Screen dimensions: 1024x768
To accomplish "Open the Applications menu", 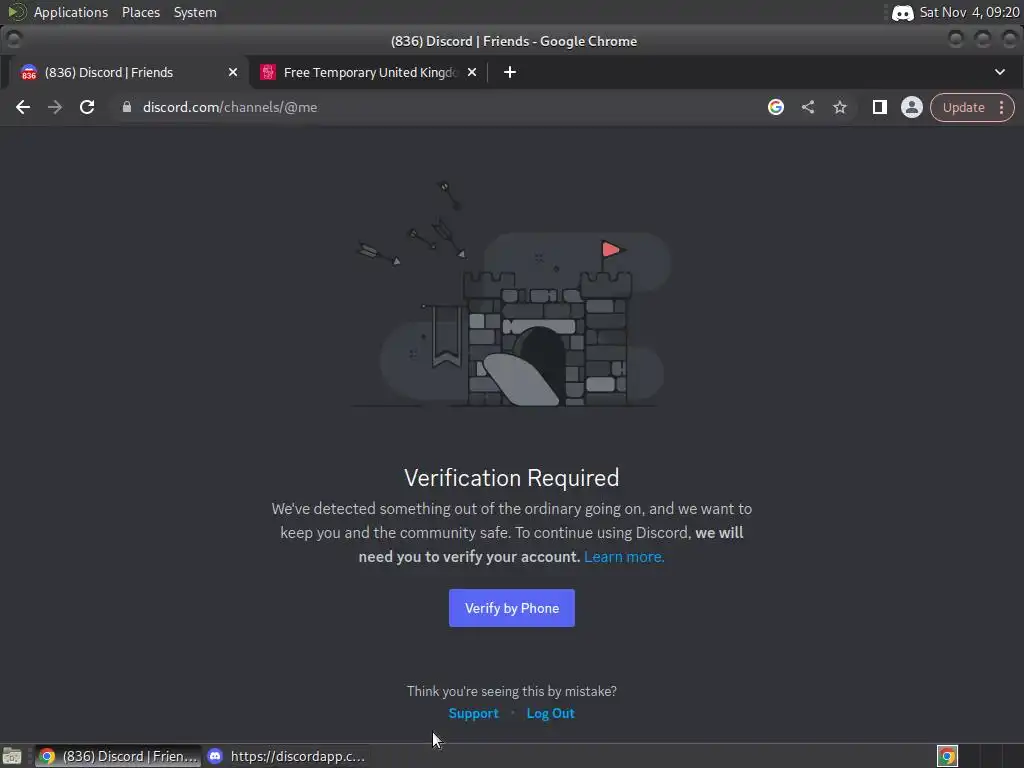I will tap(71, 12).
